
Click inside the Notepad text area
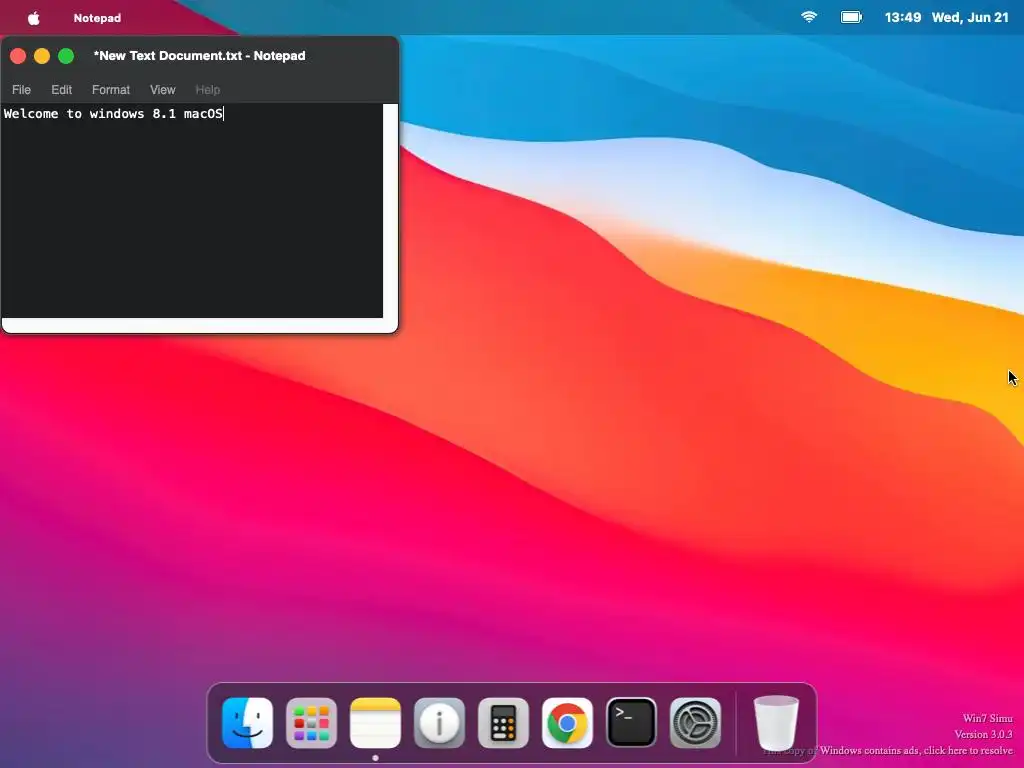(192, 211)
